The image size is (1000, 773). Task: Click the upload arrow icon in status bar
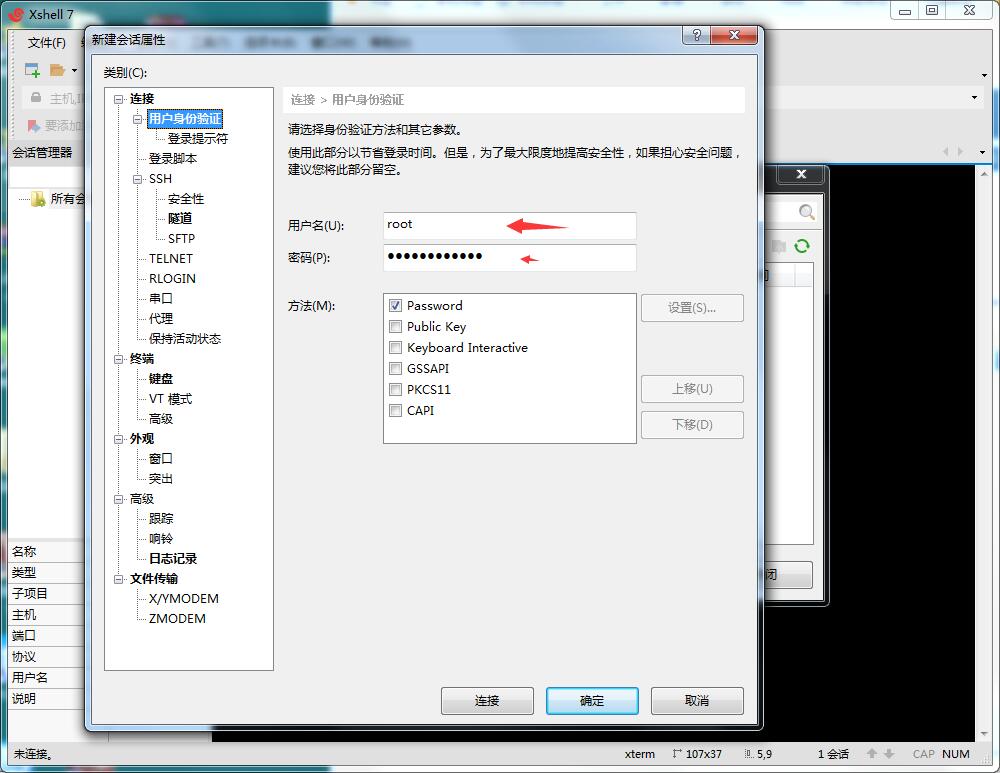point(872,754)
